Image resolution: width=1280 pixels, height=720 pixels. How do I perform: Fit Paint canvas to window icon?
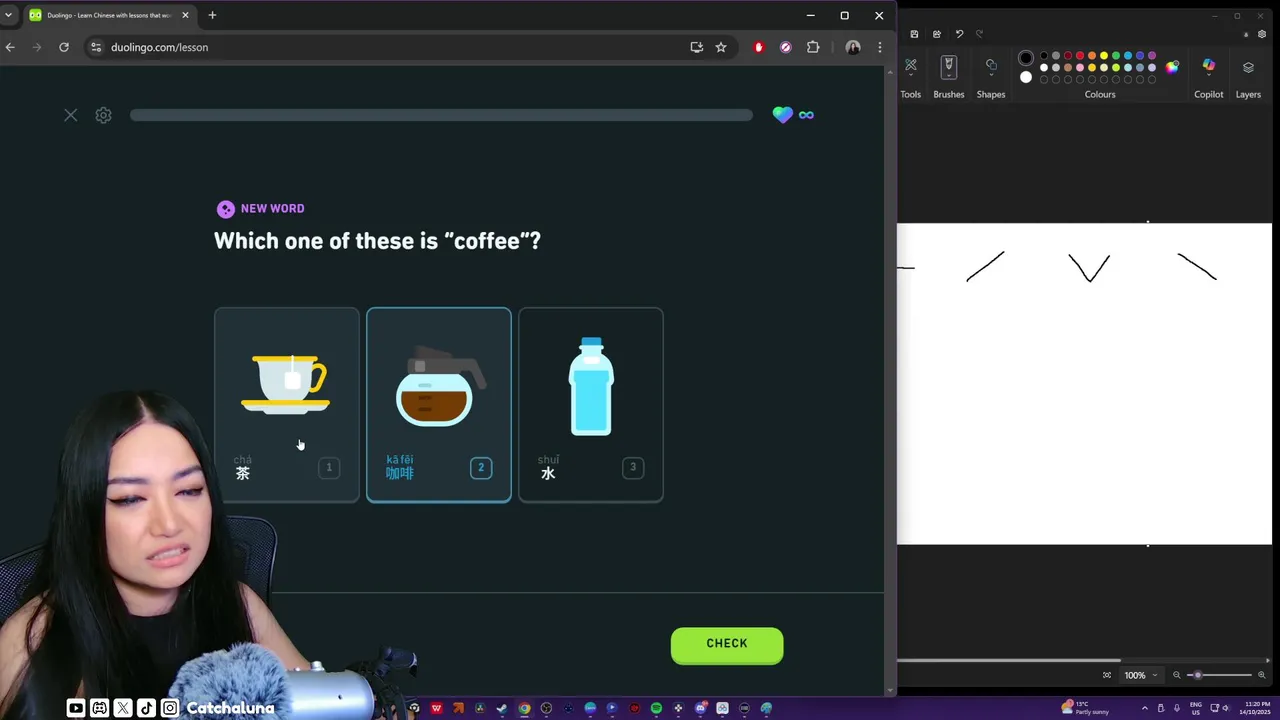click(x=1107, y=675)
